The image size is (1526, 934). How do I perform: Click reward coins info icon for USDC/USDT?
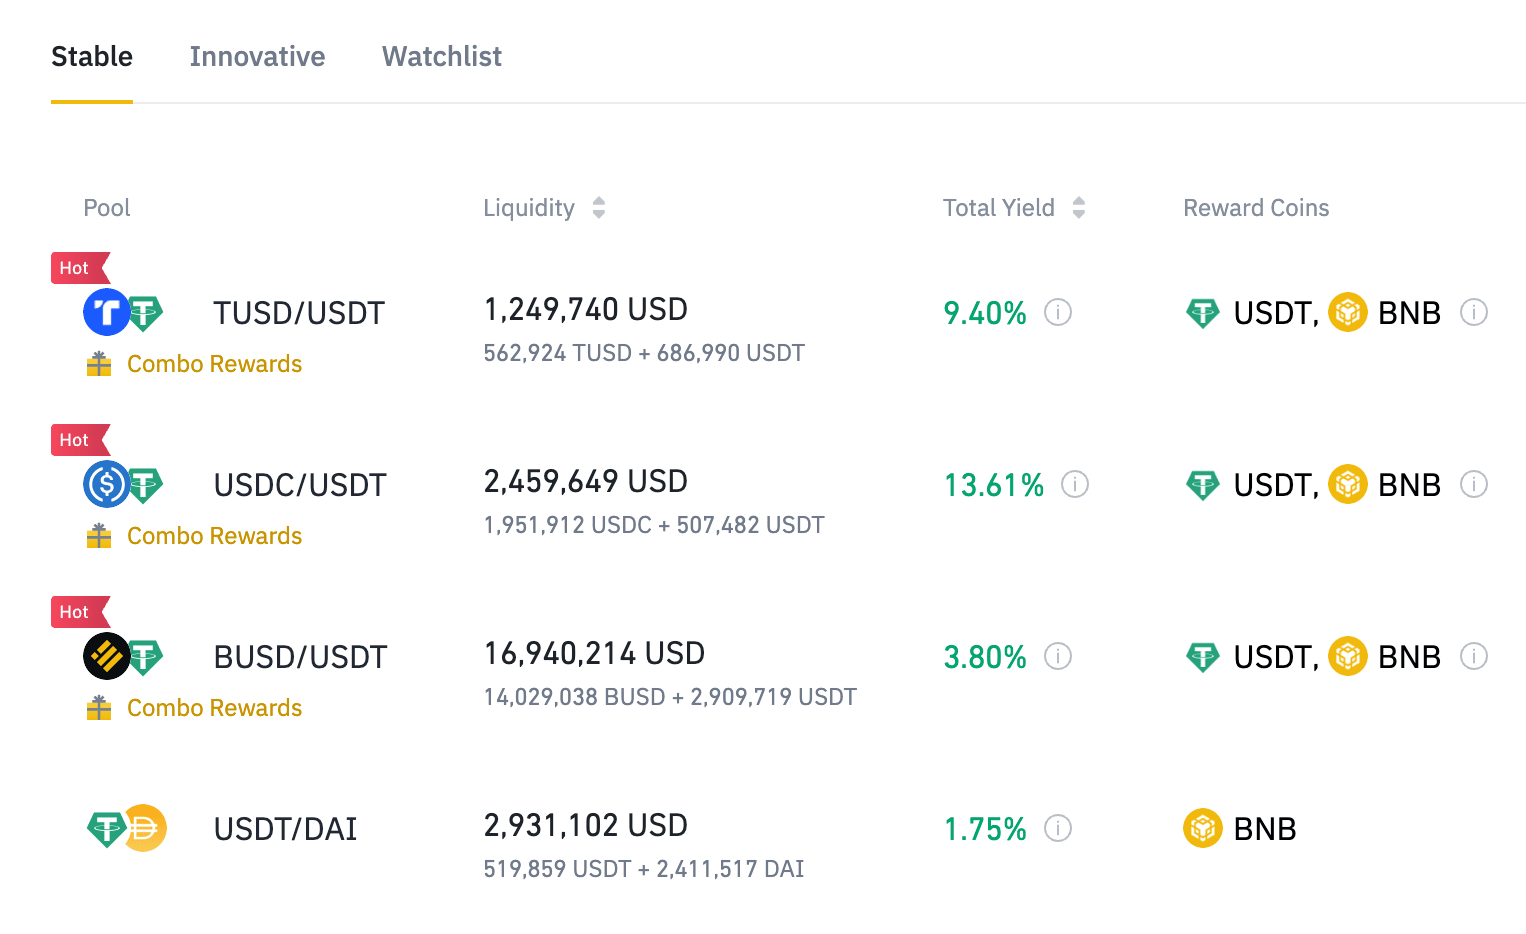[x=1473, y=484]
